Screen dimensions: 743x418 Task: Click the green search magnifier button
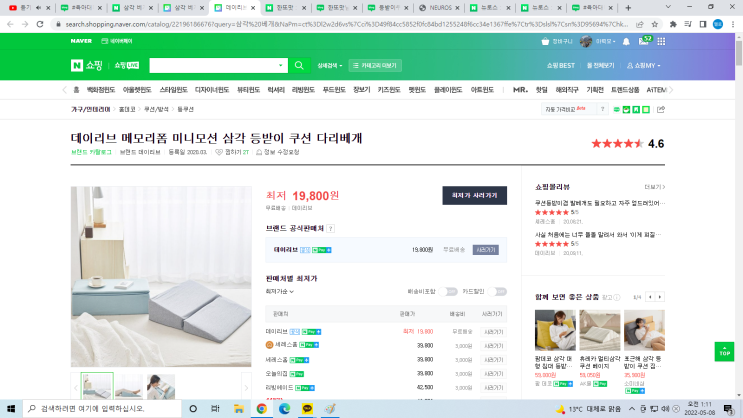pos(299,65)
